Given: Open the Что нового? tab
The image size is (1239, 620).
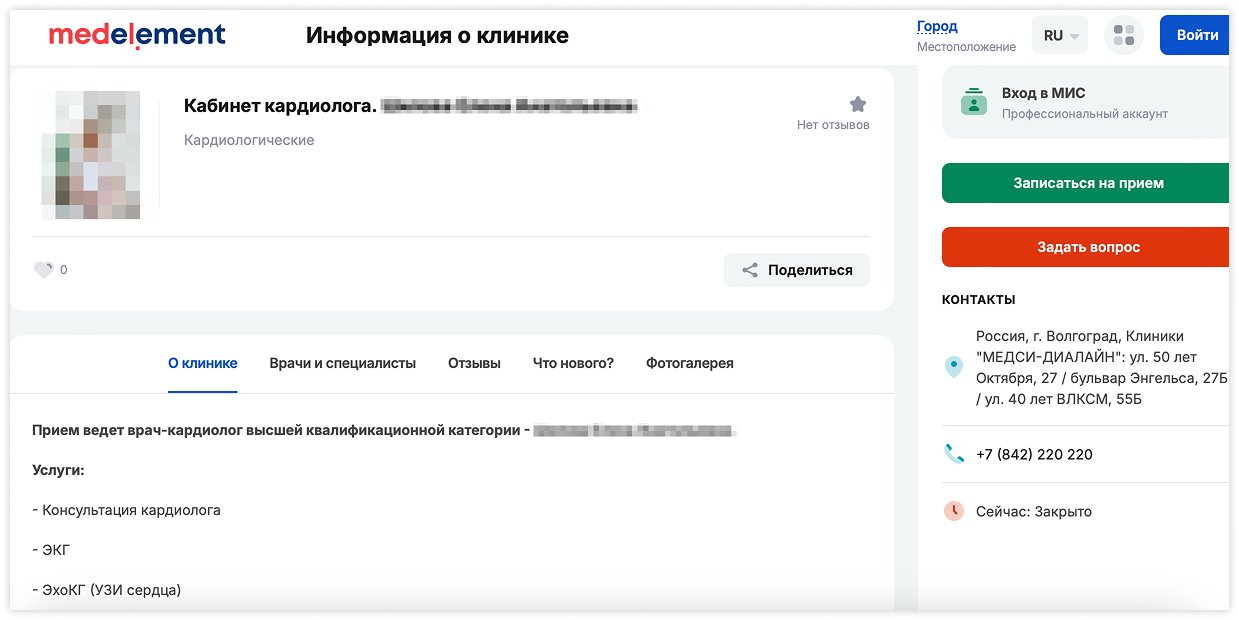Looking at the screenshot, I should (573, 363).
